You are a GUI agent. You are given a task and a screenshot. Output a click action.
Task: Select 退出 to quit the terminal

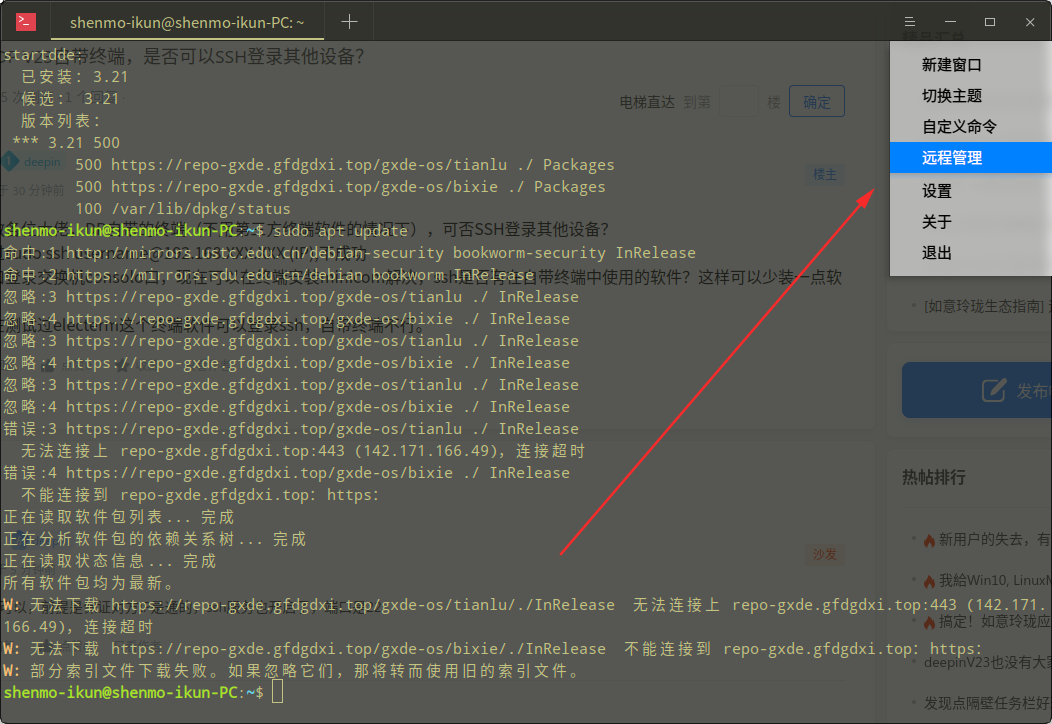tap(971, 253)
